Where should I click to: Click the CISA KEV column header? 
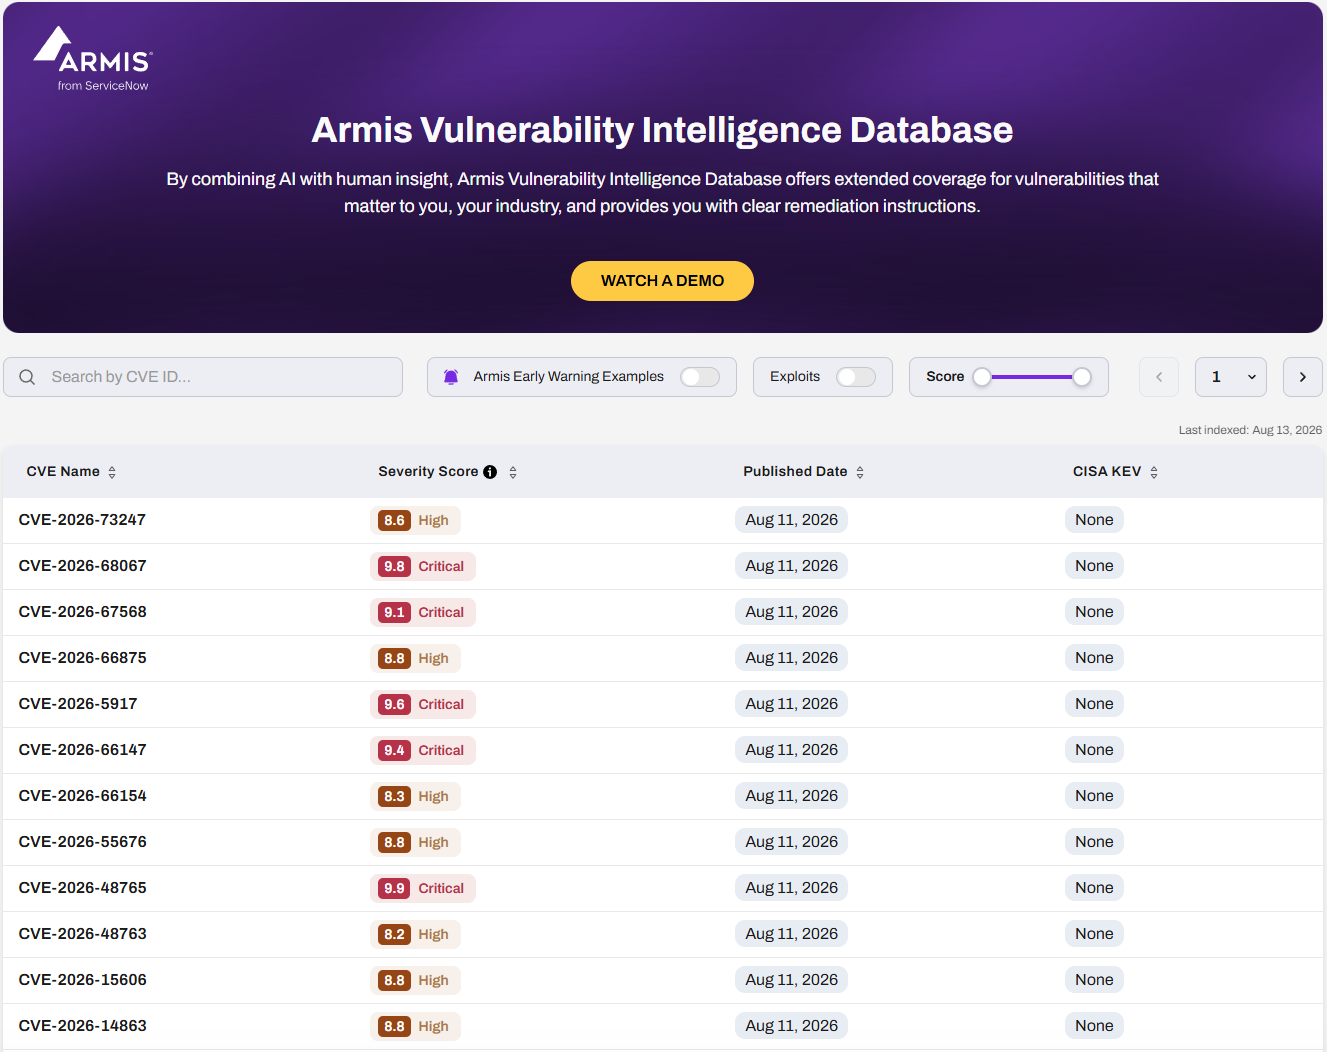(1107, 472)
